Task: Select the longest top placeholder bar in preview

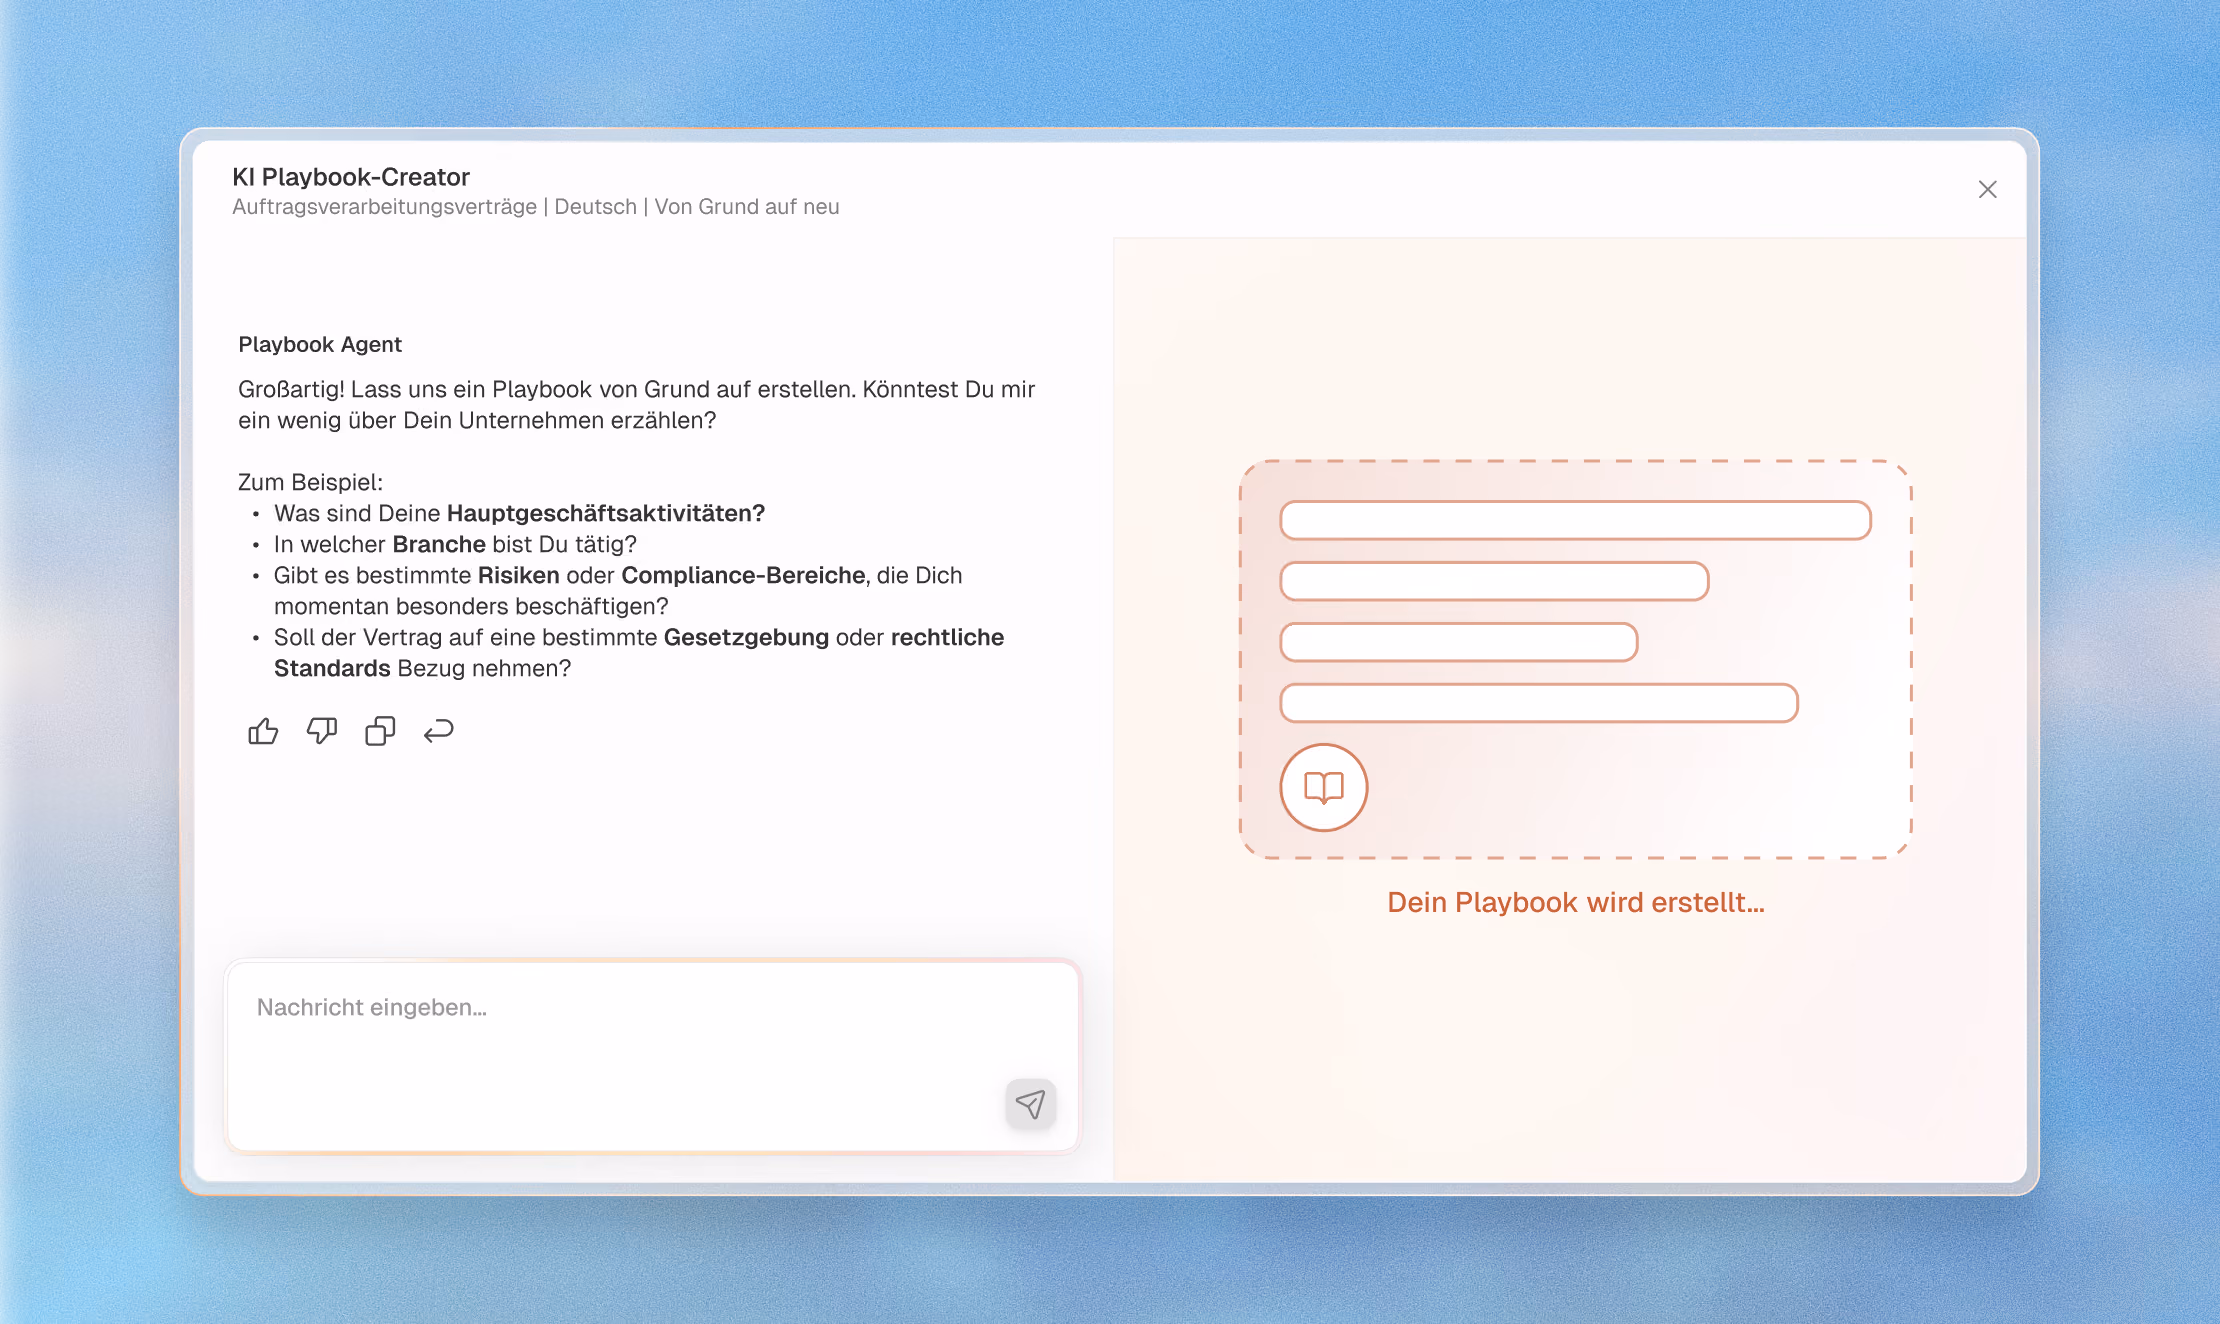Action: tap(1575, 521)
